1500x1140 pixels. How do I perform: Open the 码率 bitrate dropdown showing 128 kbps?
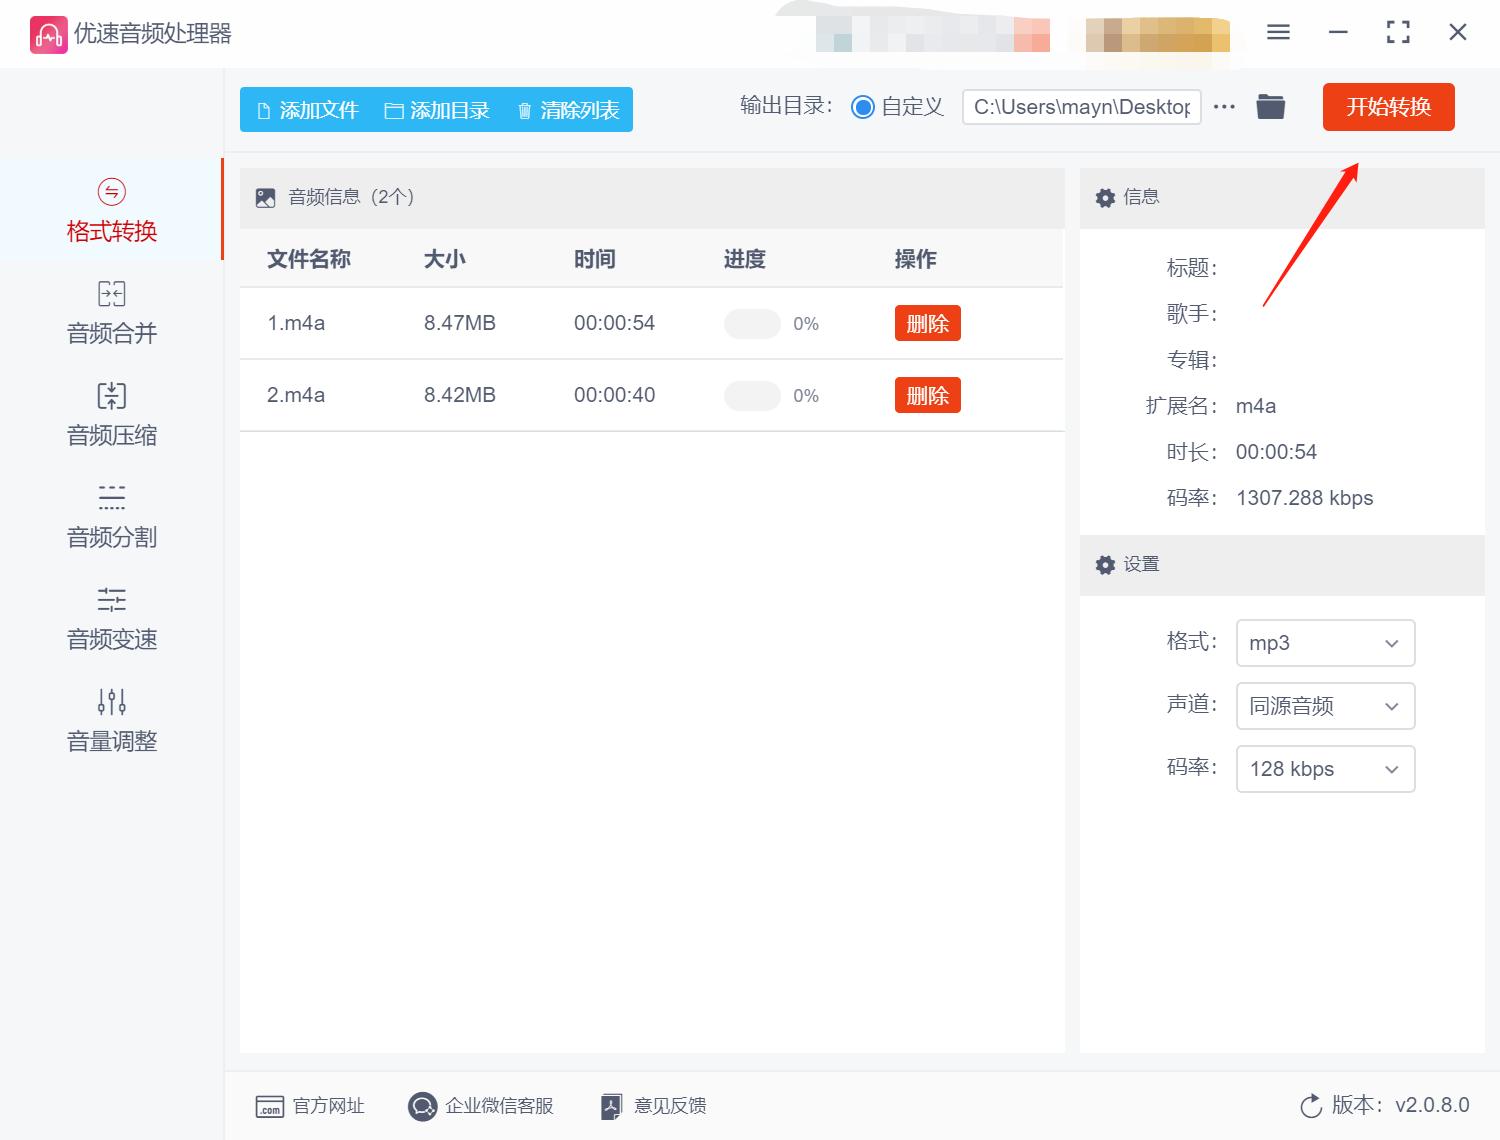(1325, 769)
